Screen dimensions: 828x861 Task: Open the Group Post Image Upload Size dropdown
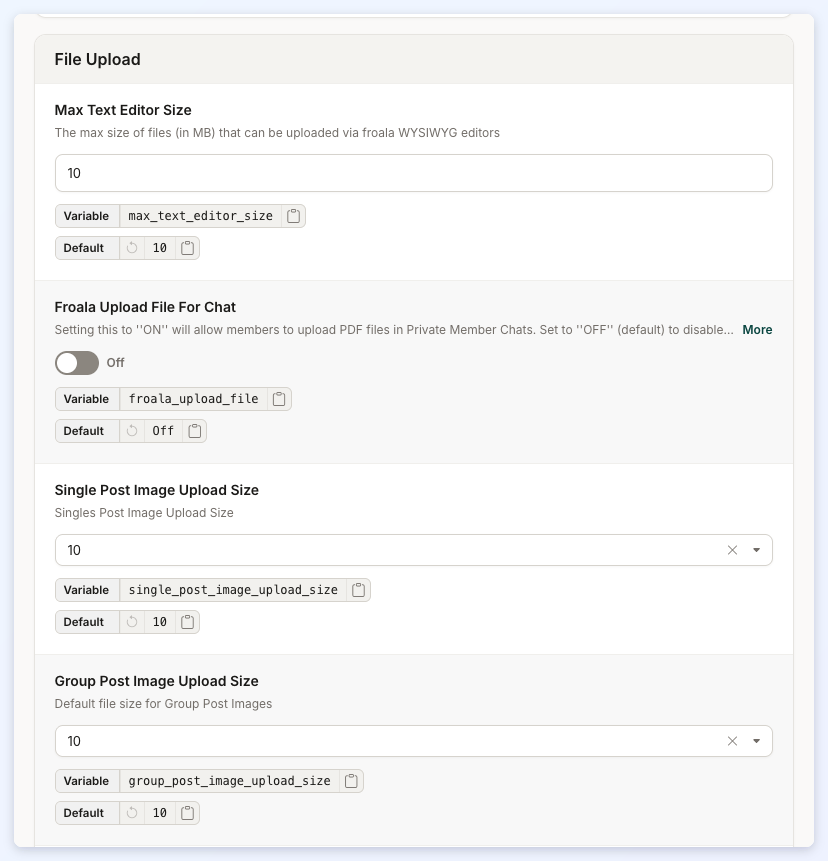[756, 741]
